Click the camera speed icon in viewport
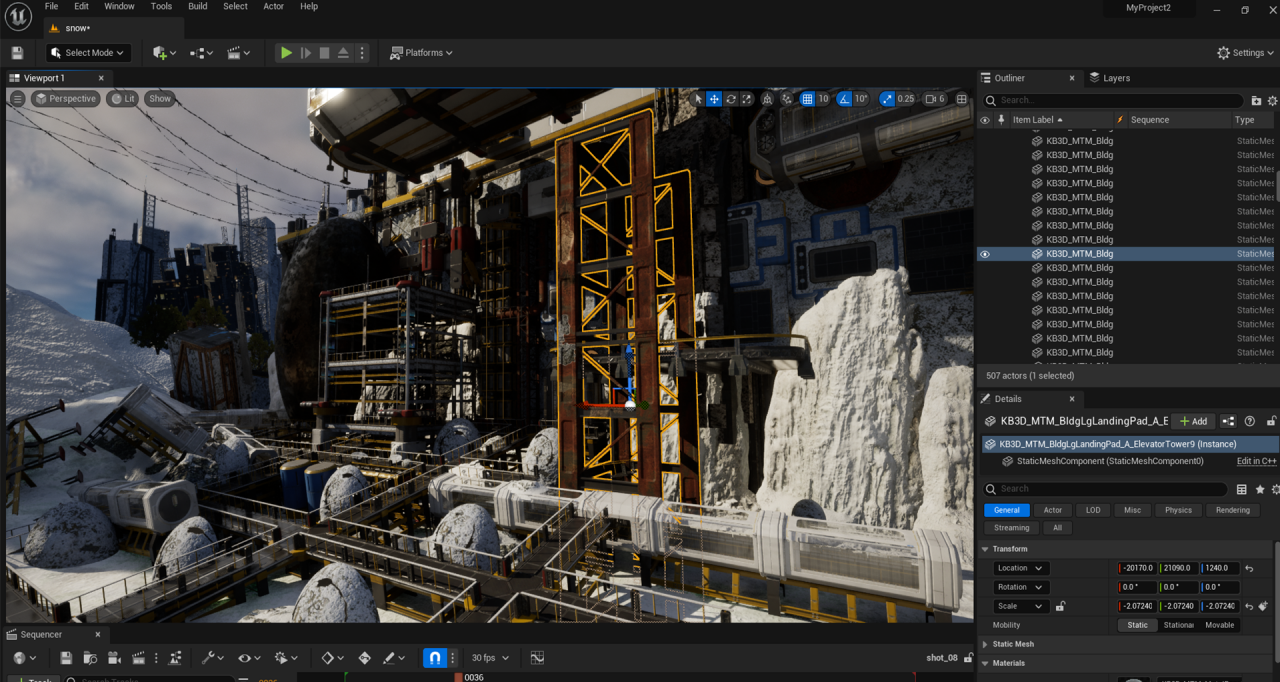 click(x=931, y=99)
